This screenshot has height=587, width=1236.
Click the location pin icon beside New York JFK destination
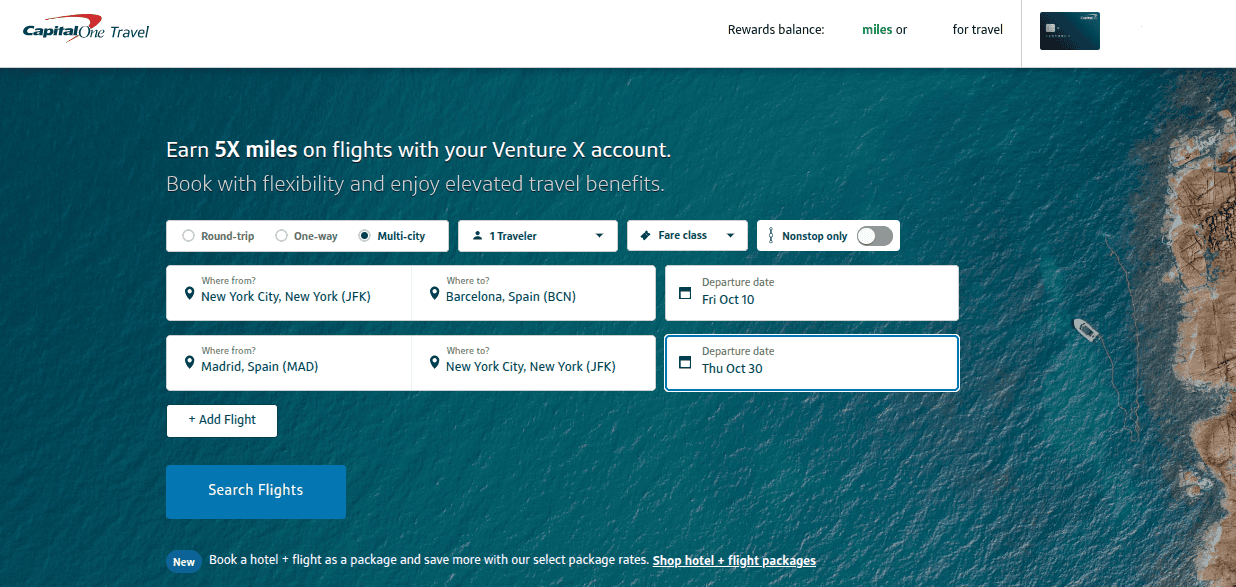[x=434, y=363]
